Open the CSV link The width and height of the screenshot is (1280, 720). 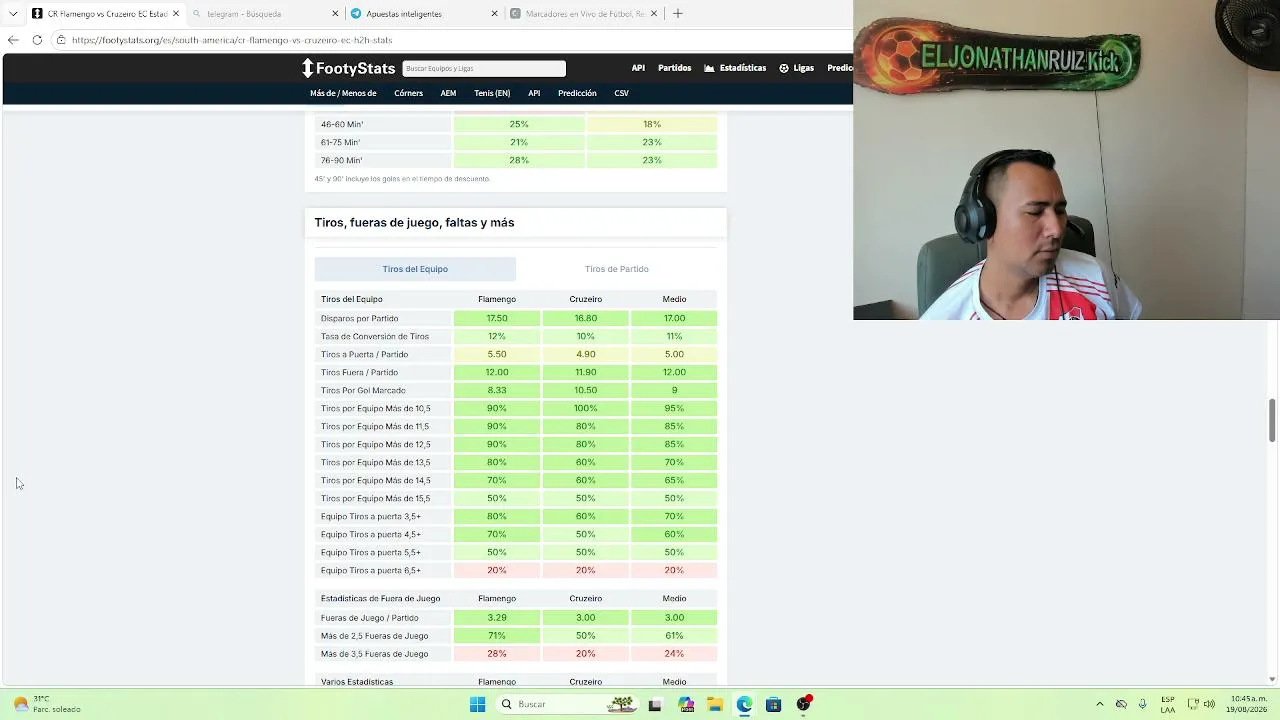622,93
